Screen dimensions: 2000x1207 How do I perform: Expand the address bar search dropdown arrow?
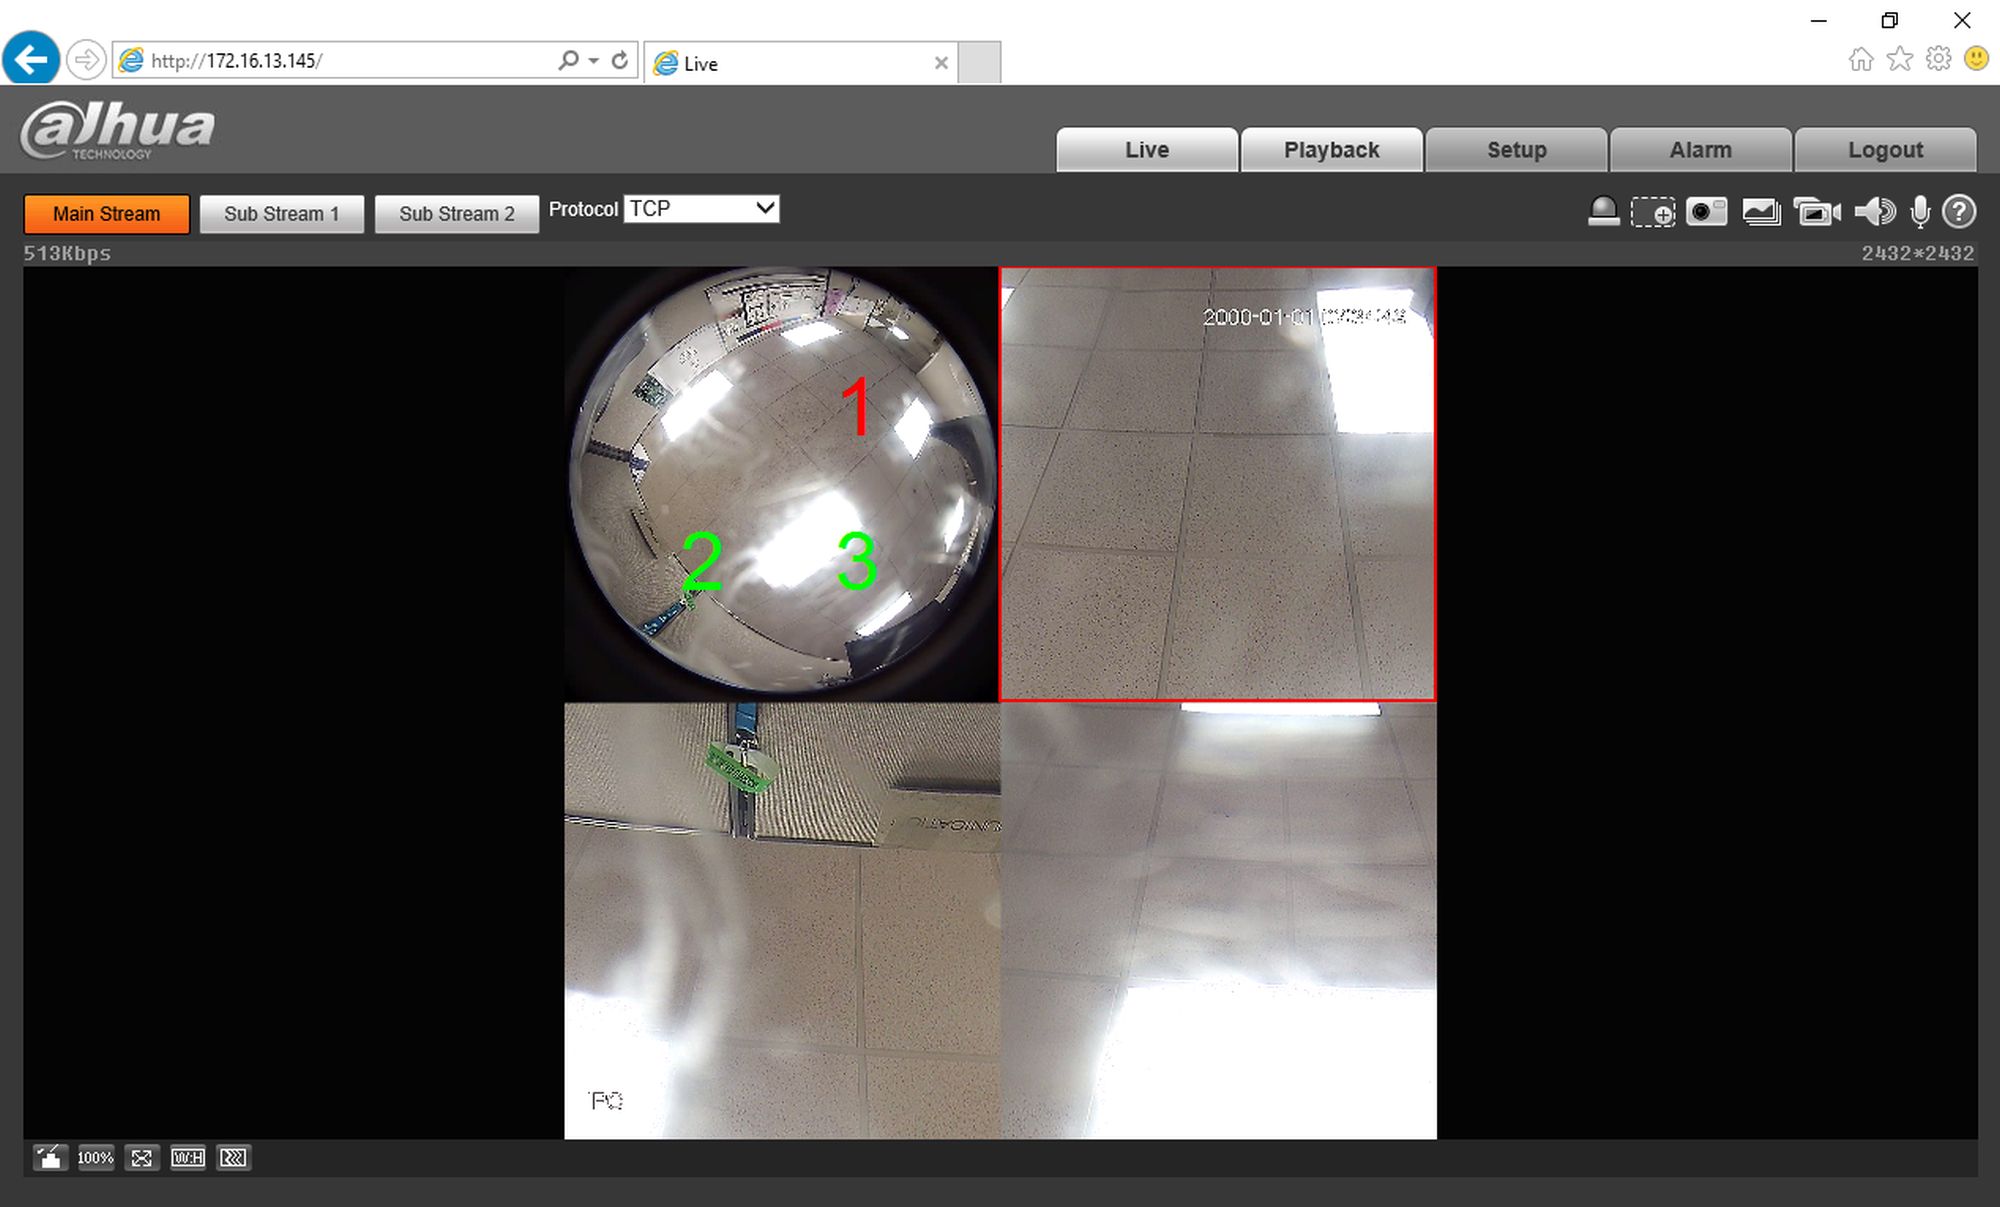(x=593, y=61)
